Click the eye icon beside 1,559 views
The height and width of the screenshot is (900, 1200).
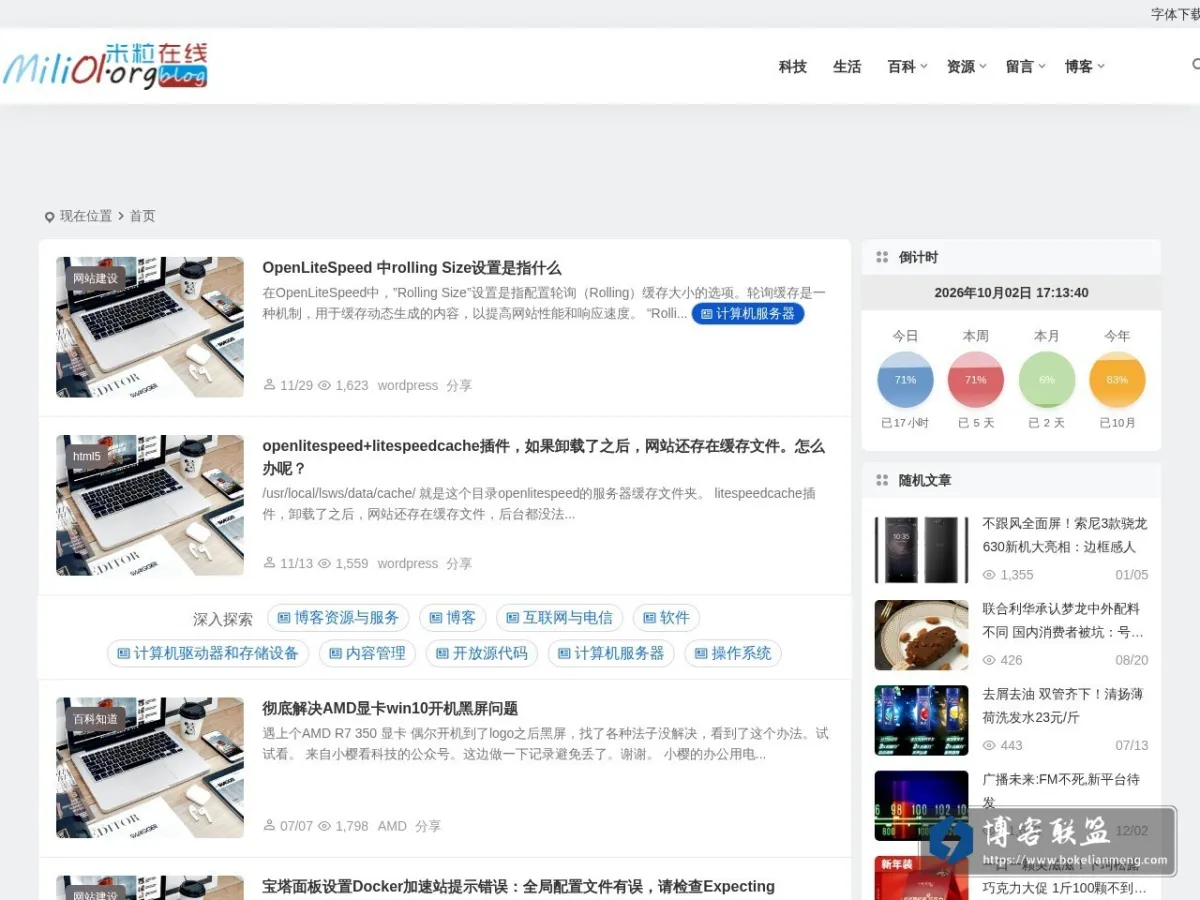pyautogui.click(x=324, y=563)
